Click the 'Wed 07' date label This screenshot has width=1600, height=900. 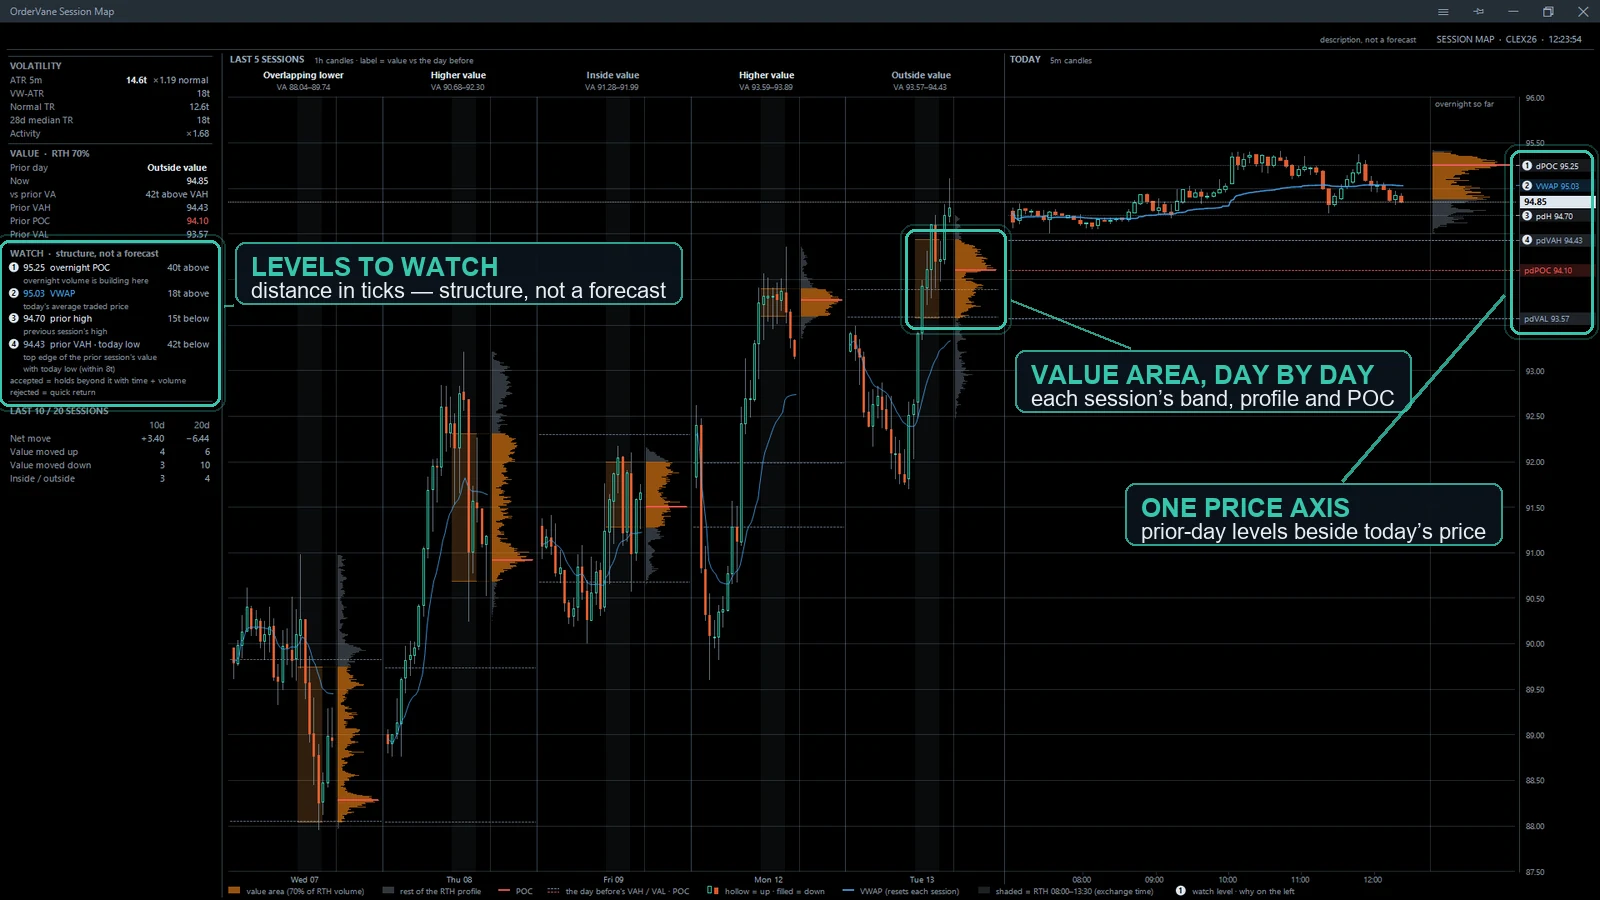[x=304, y=880]
